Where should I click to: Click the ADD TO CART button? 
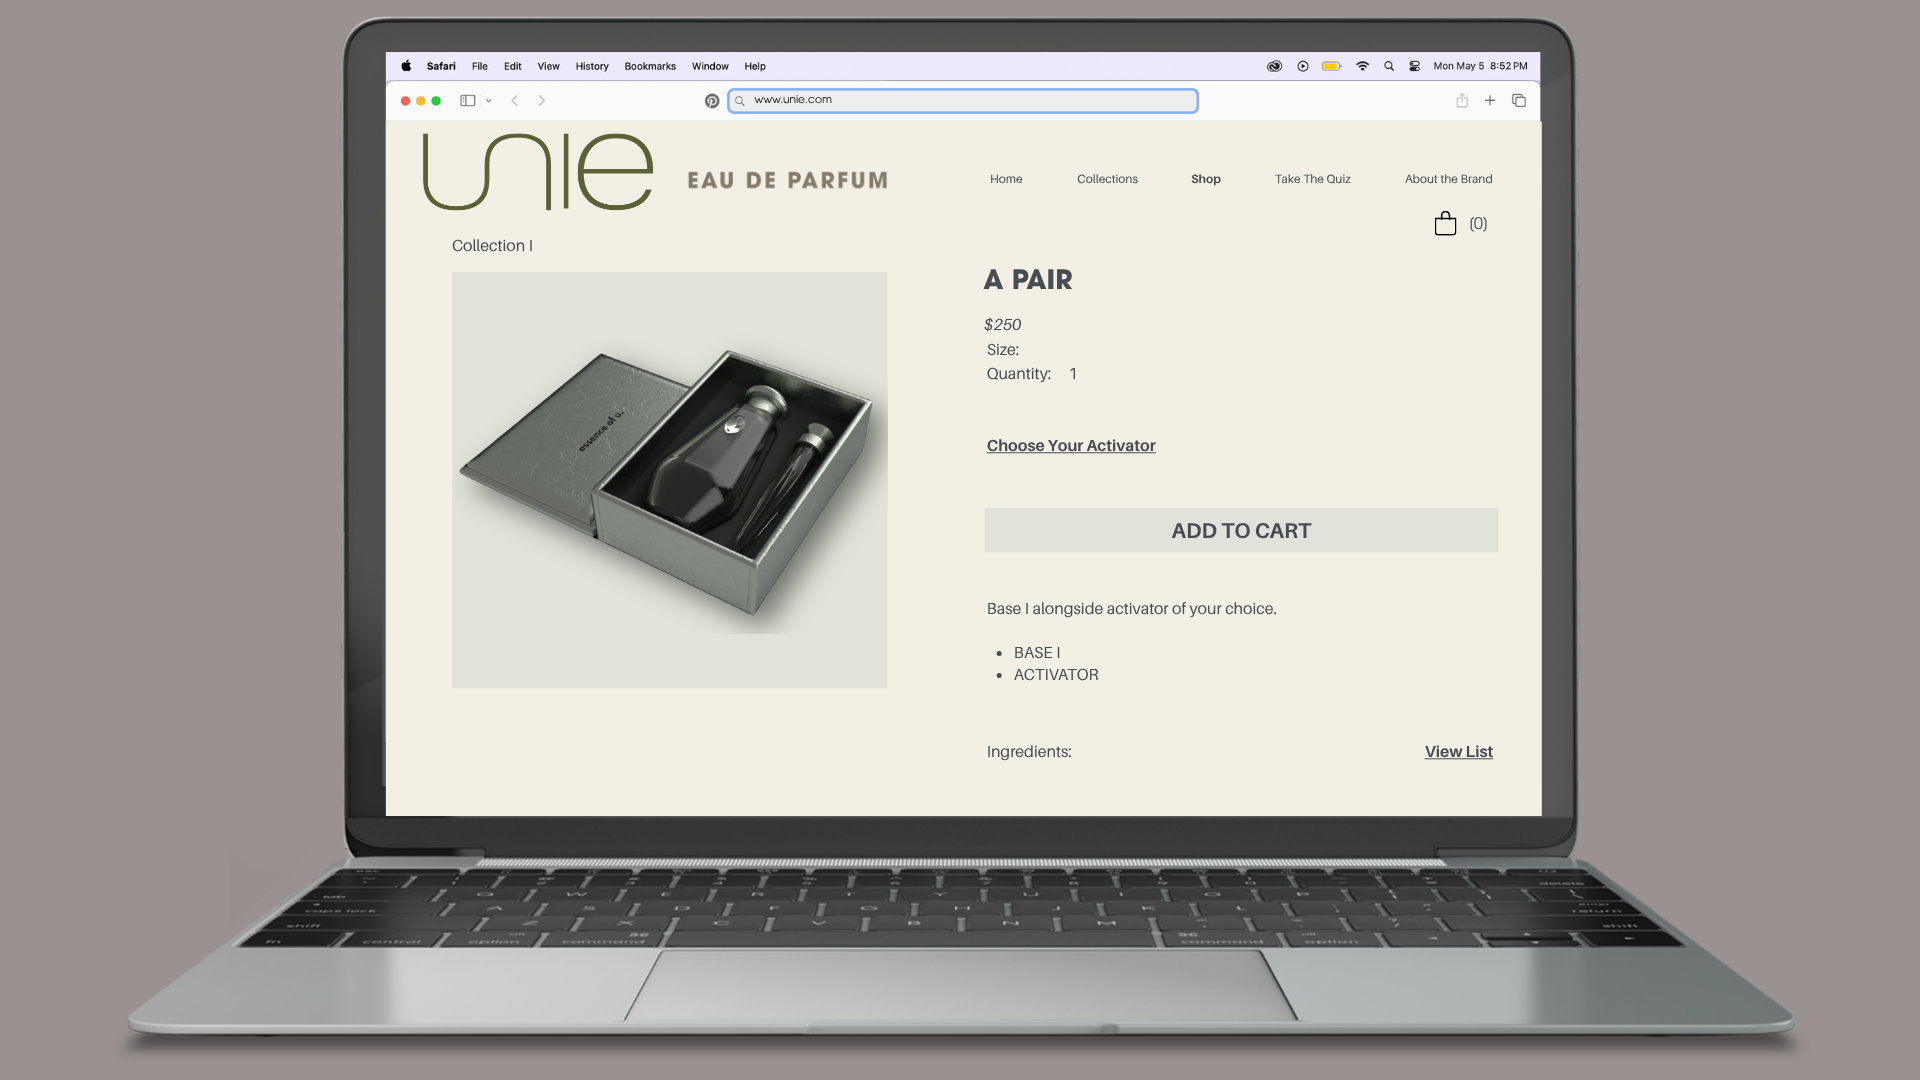[1241, 530]
